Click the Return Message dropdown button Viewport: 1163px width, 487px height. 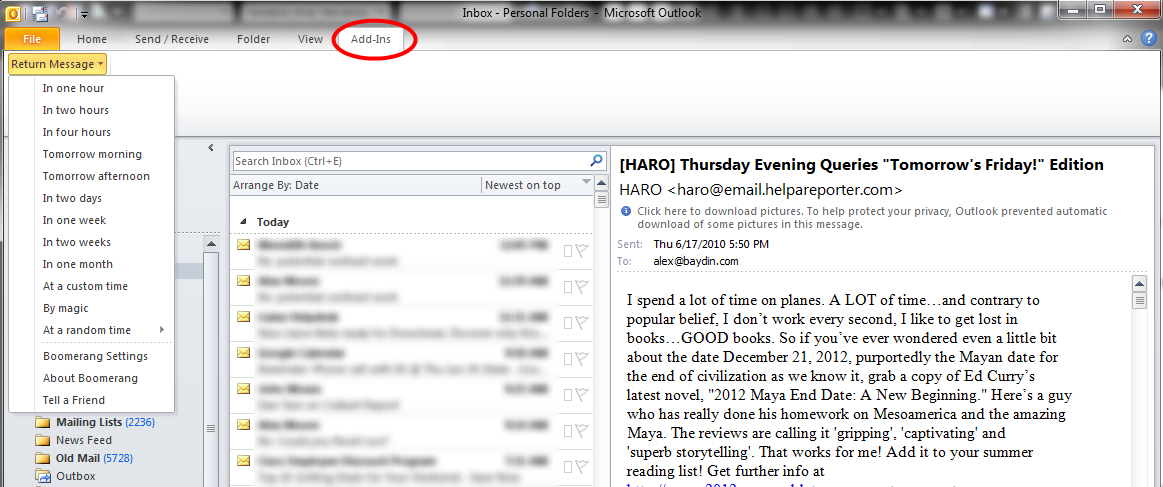pos(57,64)
